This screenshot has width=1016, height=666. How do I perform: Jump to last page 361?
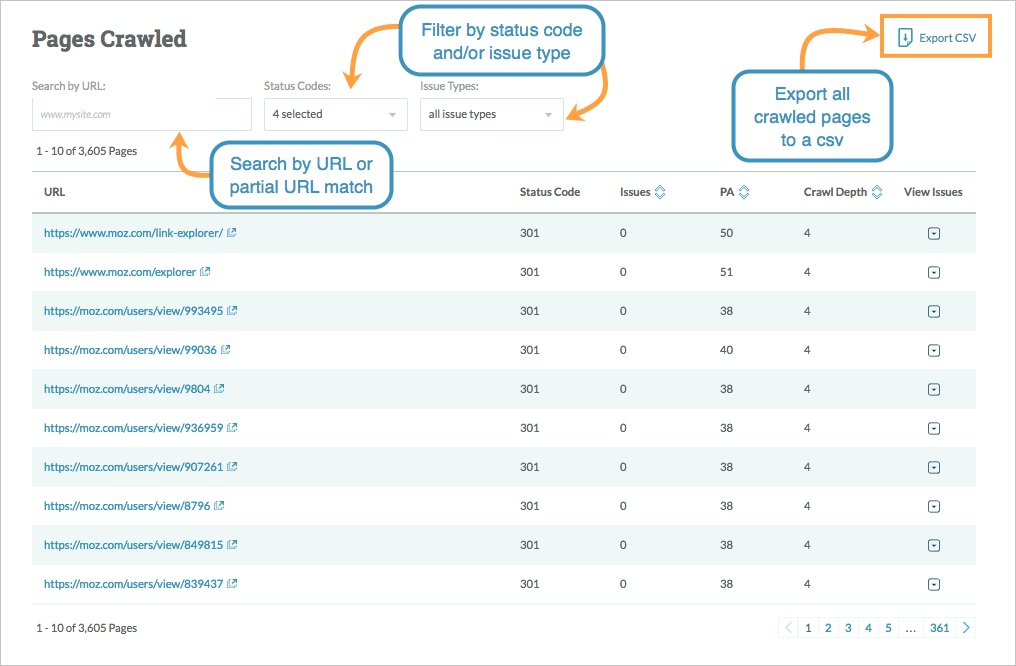[939, 628]
